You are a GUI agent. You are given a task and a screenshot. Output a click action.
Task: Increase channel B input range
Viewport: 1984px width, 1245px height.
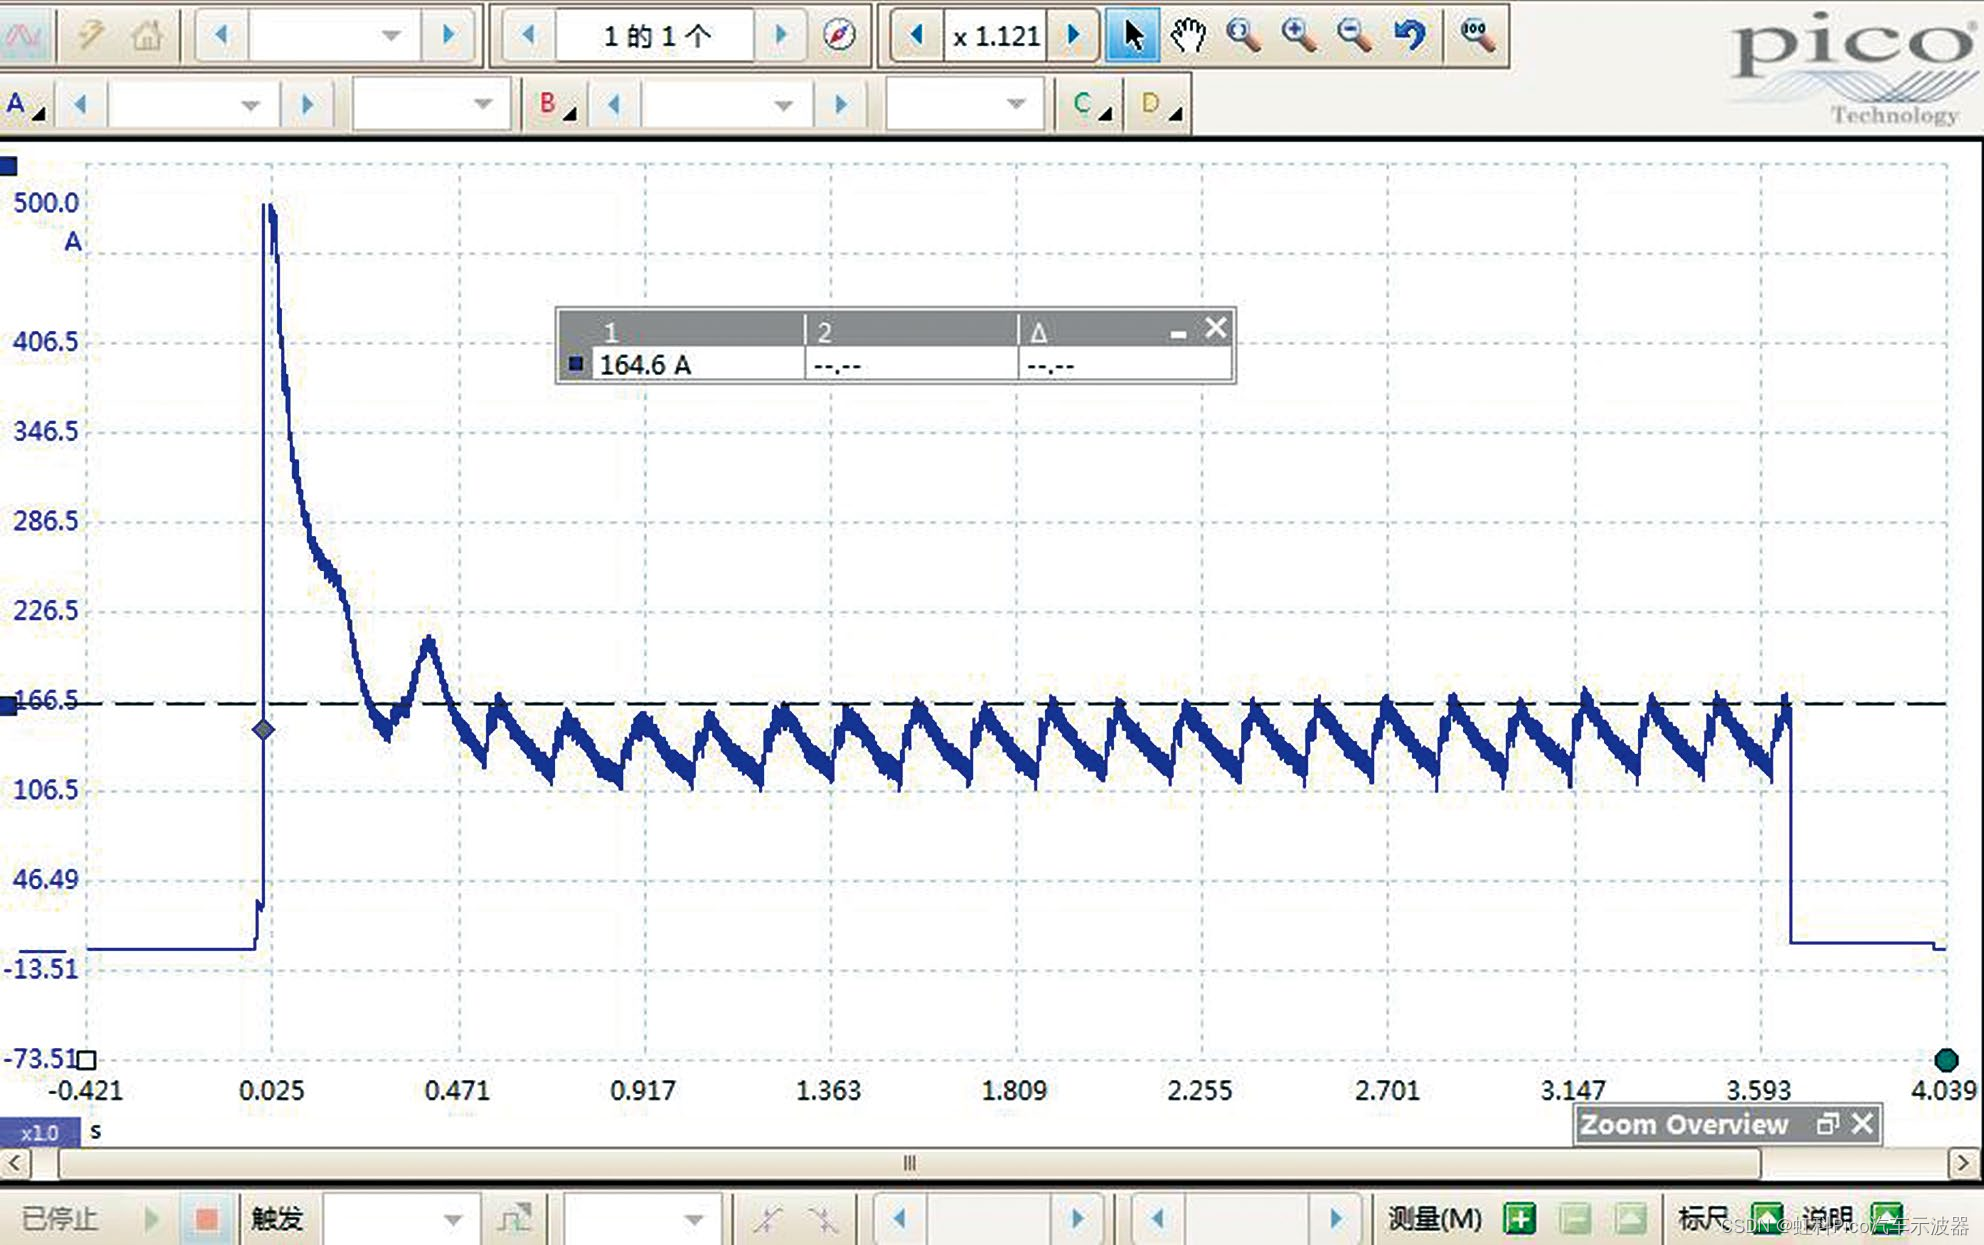coord(840,104)
